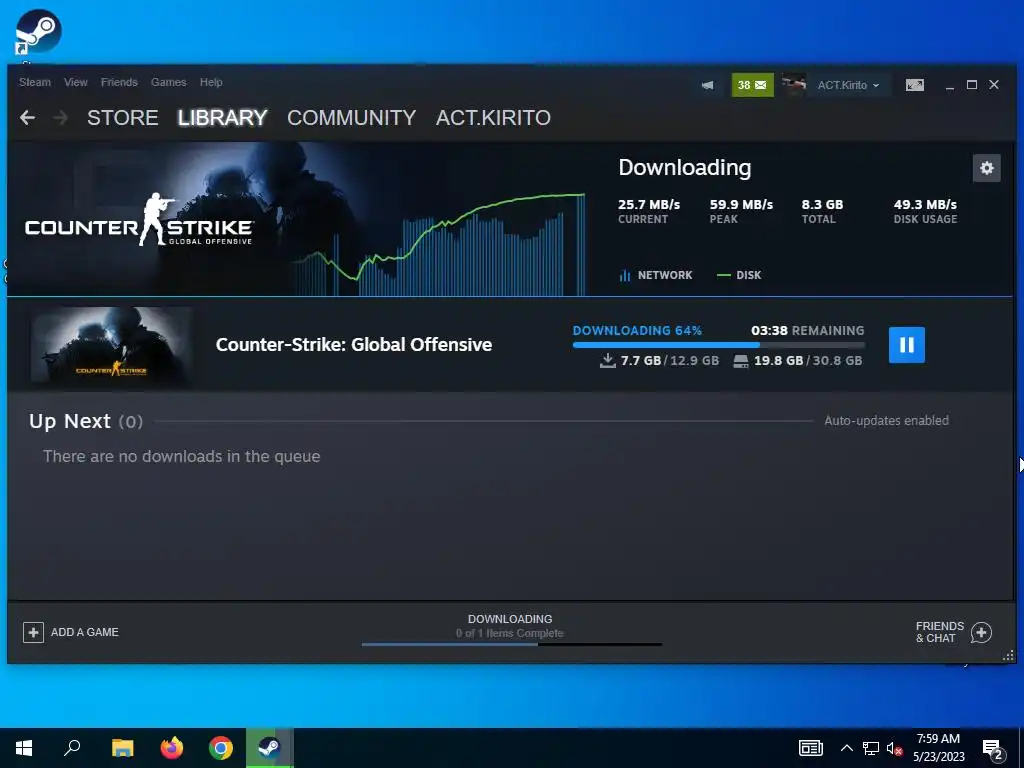Click the 59.9 MB/s peak value
Screen dimensions: 1024x768
point(741,204)
